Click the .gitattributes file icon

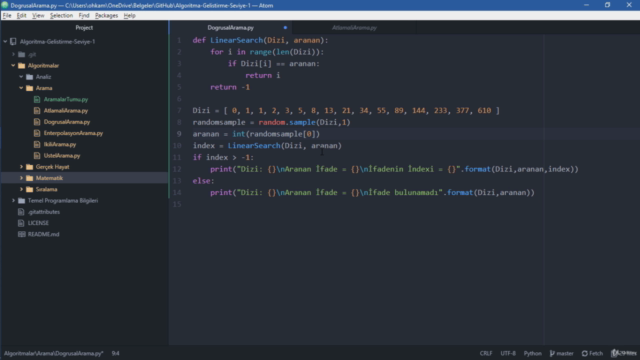tap(21, 212)
